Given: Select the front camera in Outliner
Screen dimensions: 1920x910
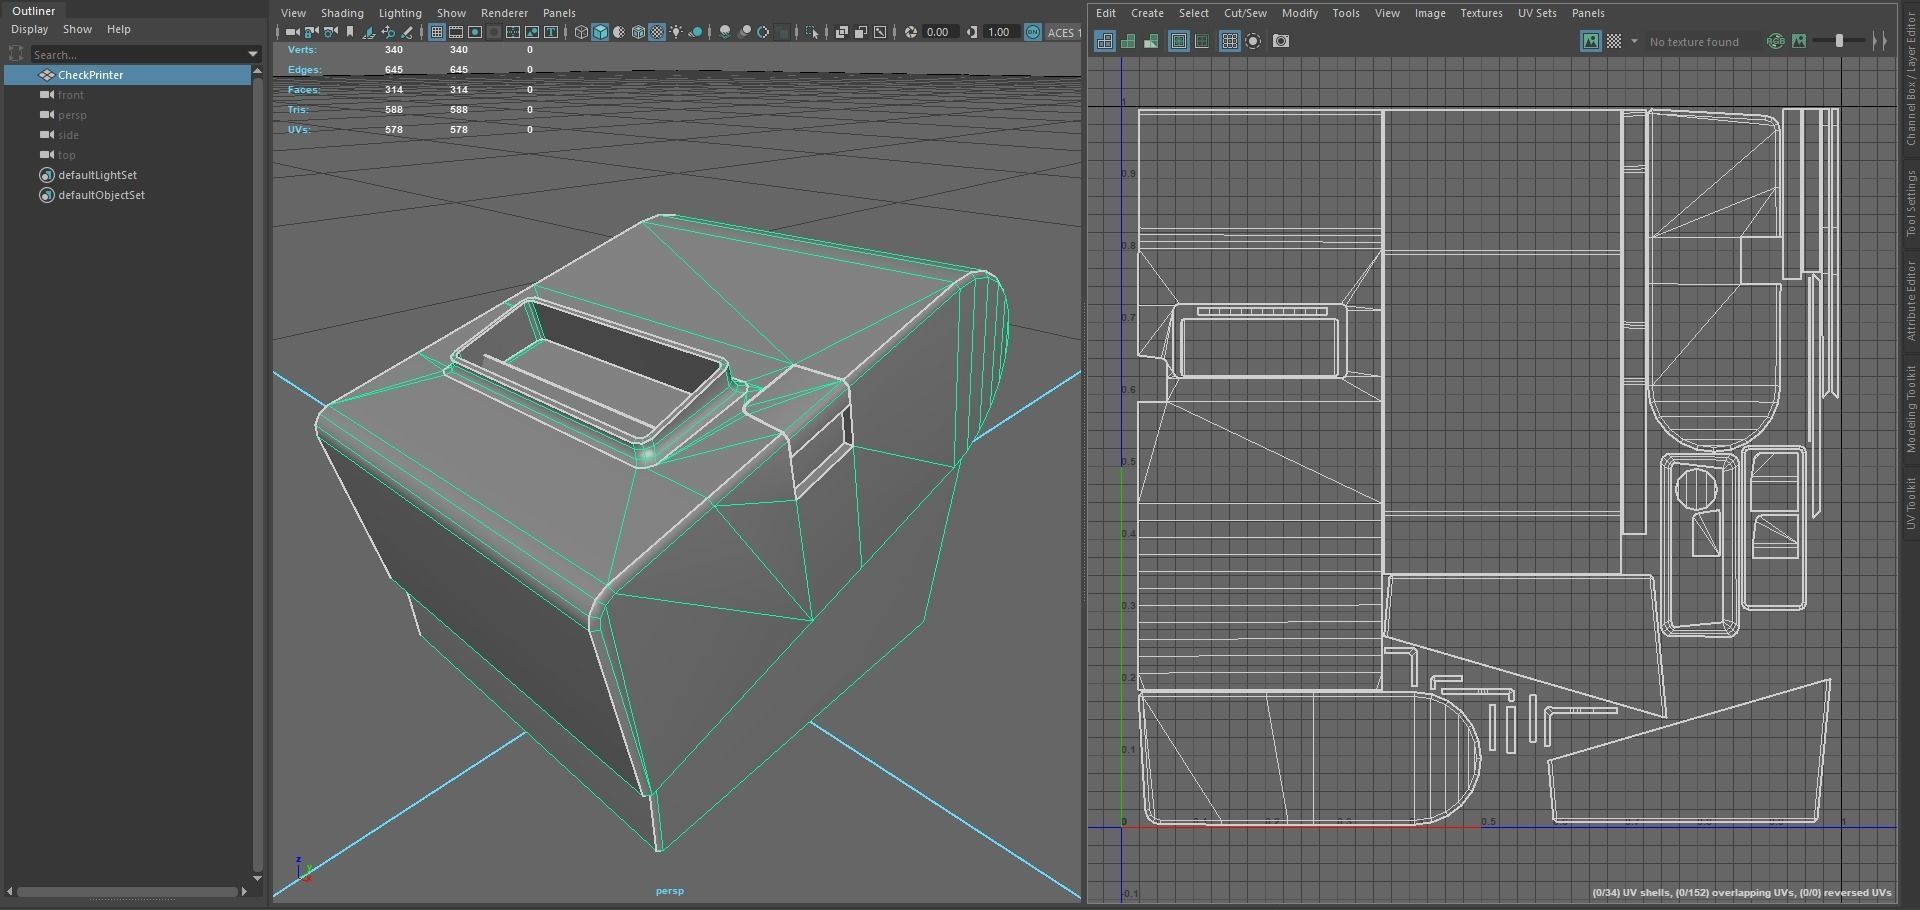Looking at the screenshot, I should click(70, 95).
